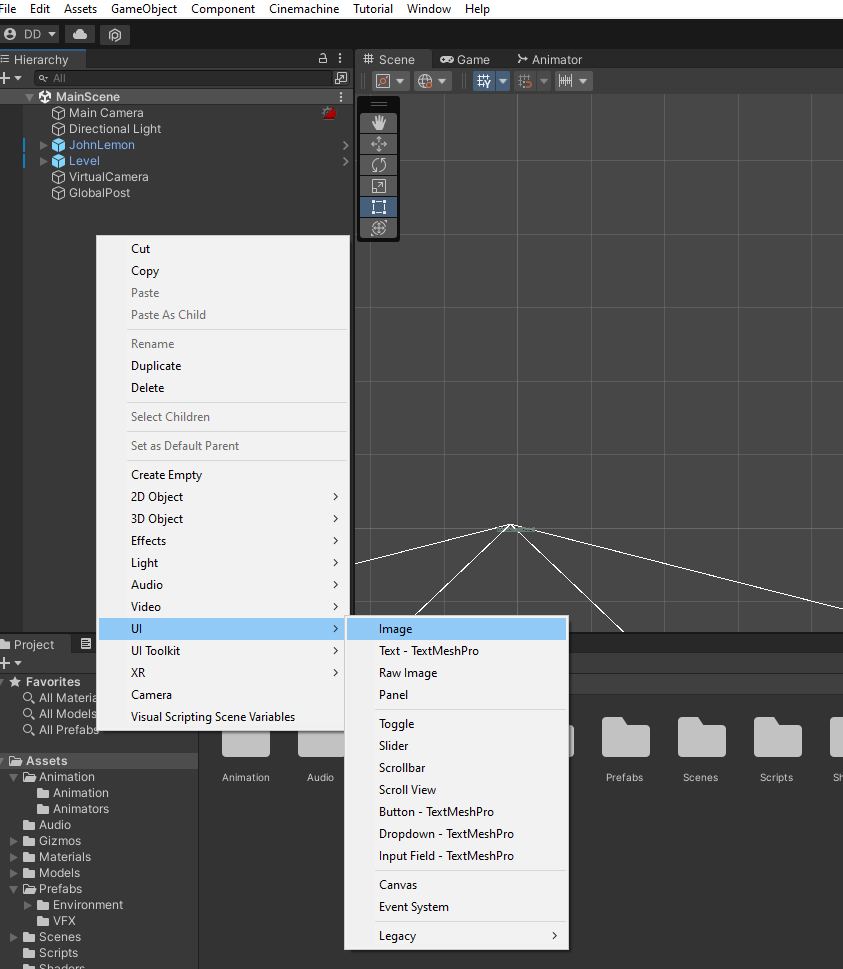Viewport: 843px width, 969px height.
Task: Select GlobalPost in Hierarchy
Action: coord(100,193)
